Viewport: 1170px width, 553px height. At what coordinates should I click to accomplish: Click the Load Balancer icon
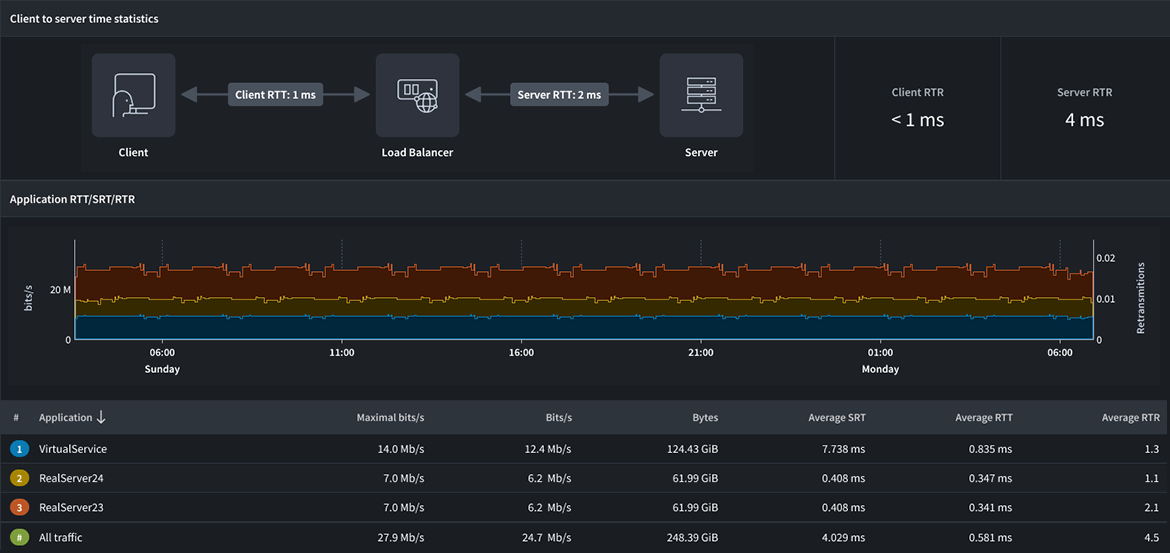[417, 95]
